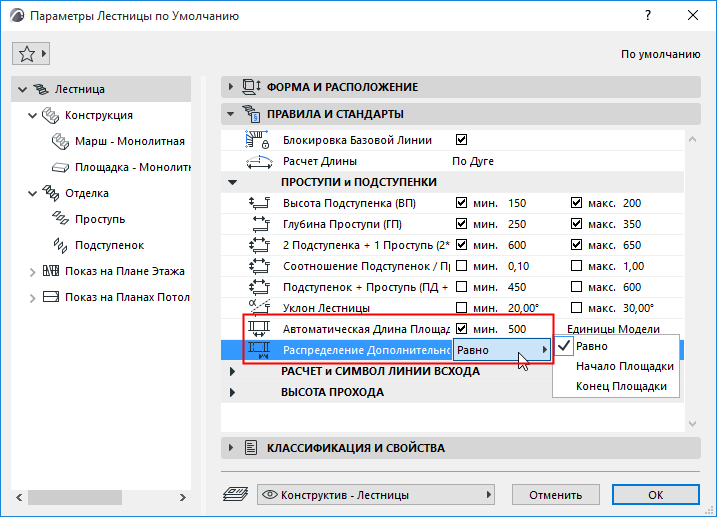Collapse ПРАВИЛА И СТАНДАРТЫ panel
The image size is (717, 517).
[230, 114]
